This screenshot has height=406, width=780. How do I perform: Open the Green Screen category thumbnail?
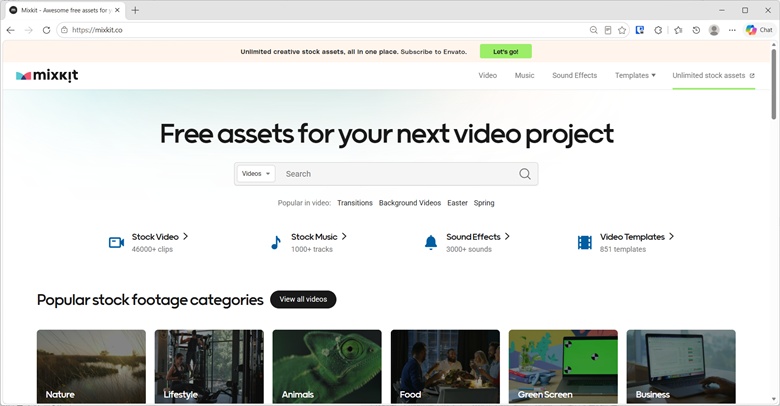[x=563, y=367]
